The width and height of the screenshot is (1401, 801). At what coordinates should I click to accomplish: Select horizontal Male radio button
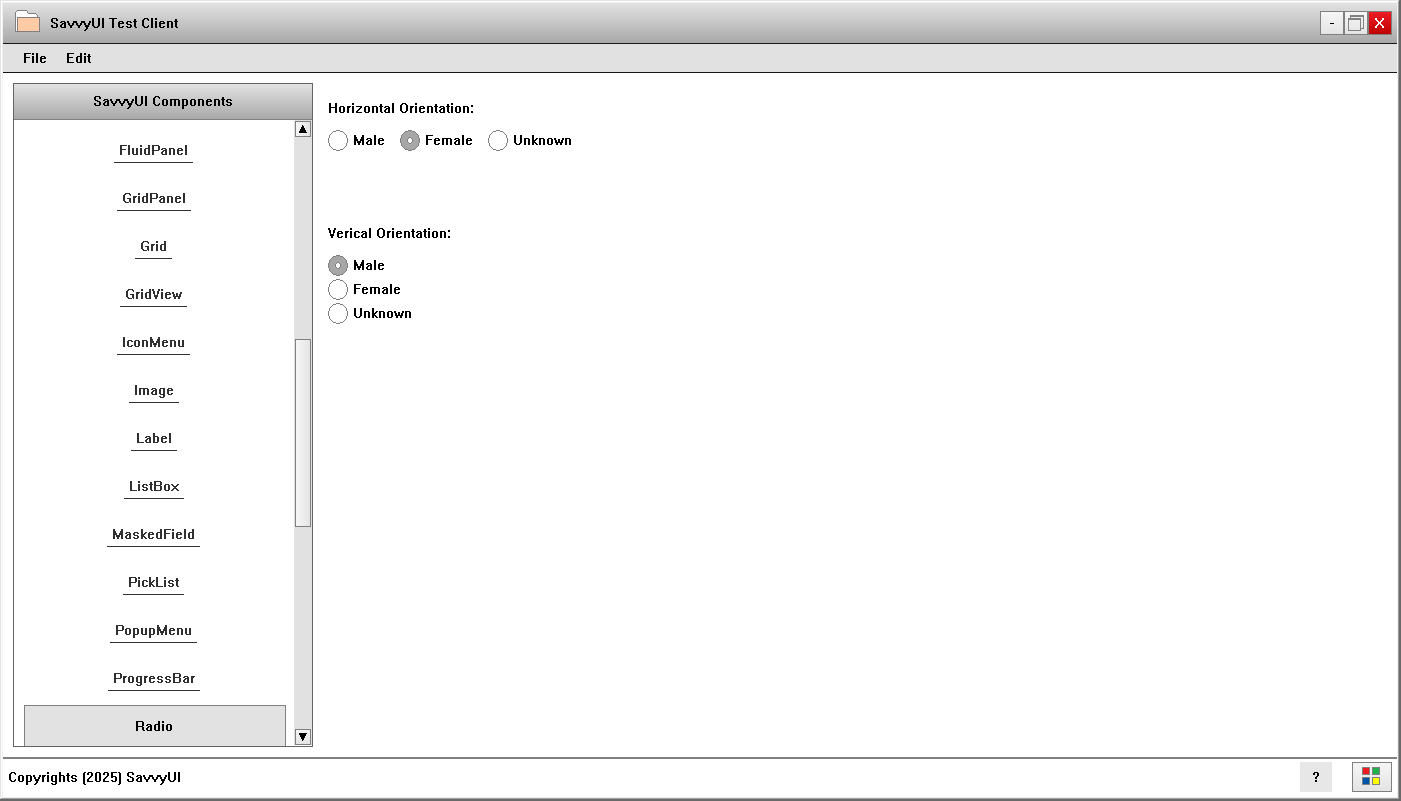pos(338,141)
